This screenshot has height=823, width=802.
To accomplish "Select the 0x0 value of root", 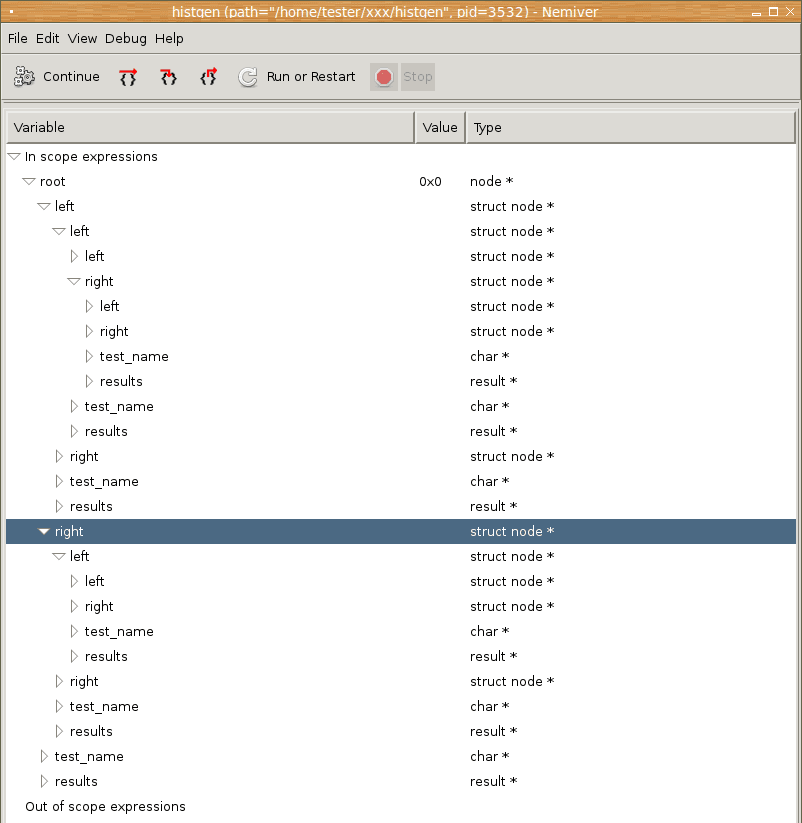I will click(x=430, y=182).
